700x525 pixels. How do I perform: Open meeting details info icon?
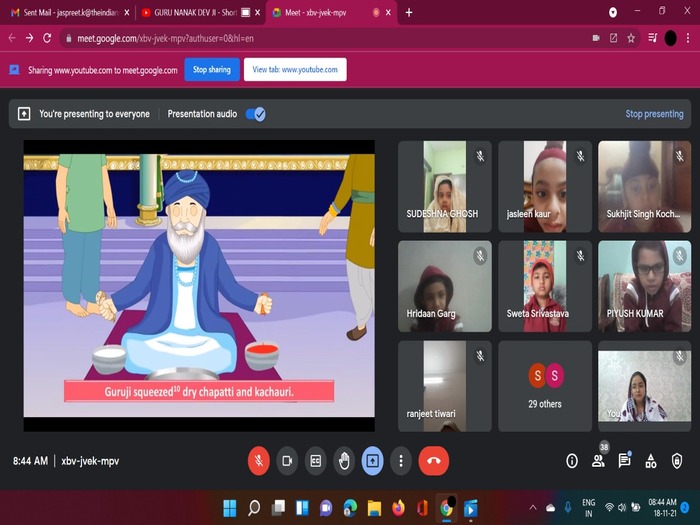pyautogui.click(x=572, y=461)
